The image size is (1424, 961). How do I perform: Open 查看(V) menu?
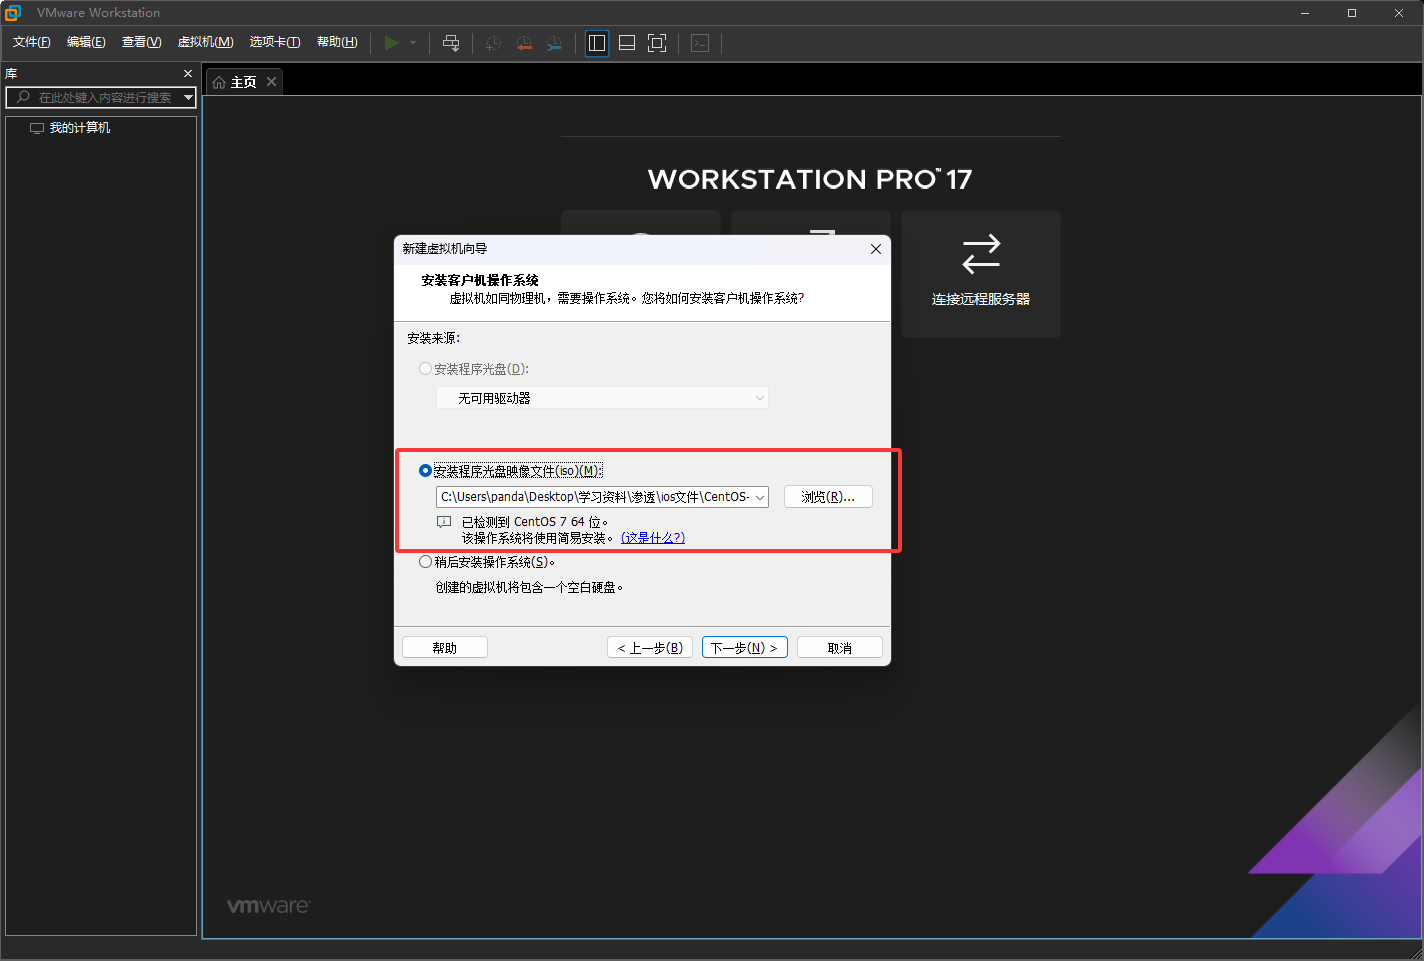(141, 42)
